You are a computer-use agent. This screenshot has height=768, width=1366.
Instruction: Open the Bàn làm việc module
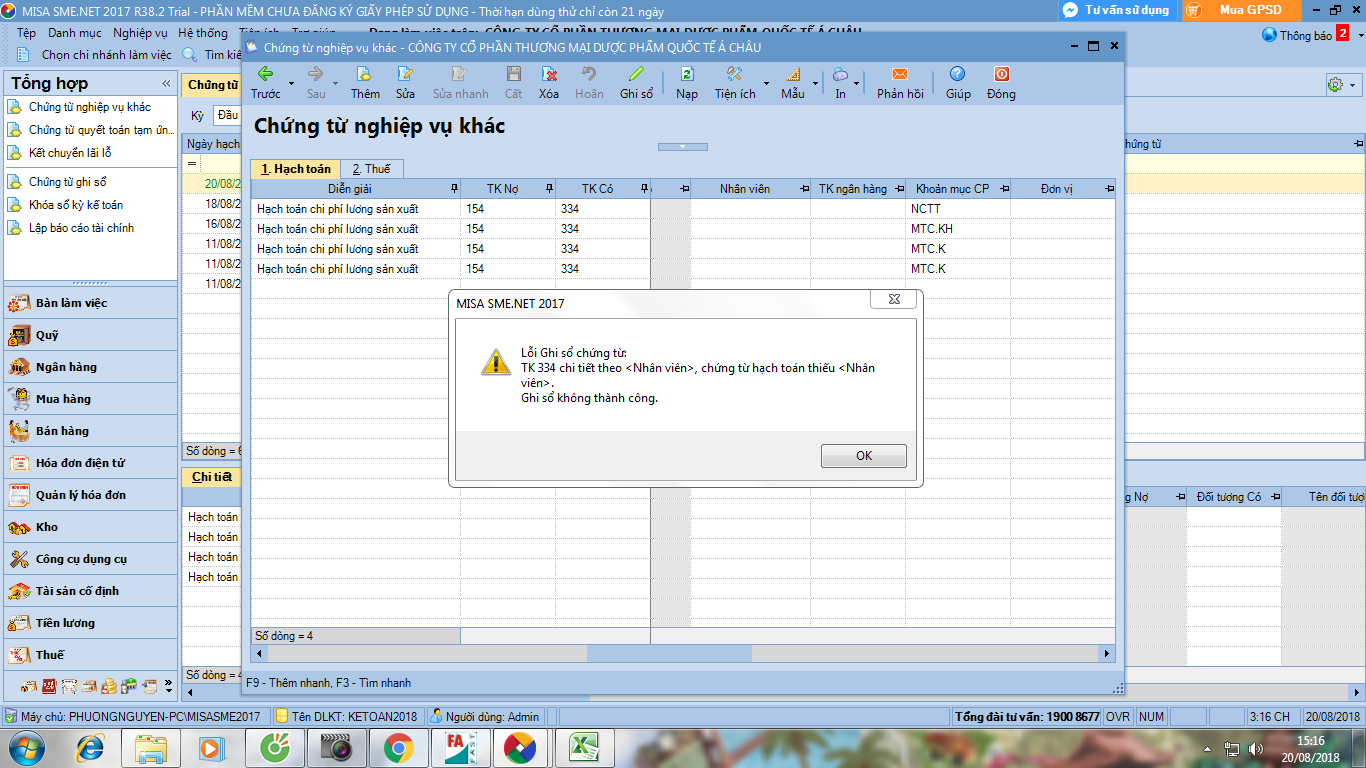90,303
